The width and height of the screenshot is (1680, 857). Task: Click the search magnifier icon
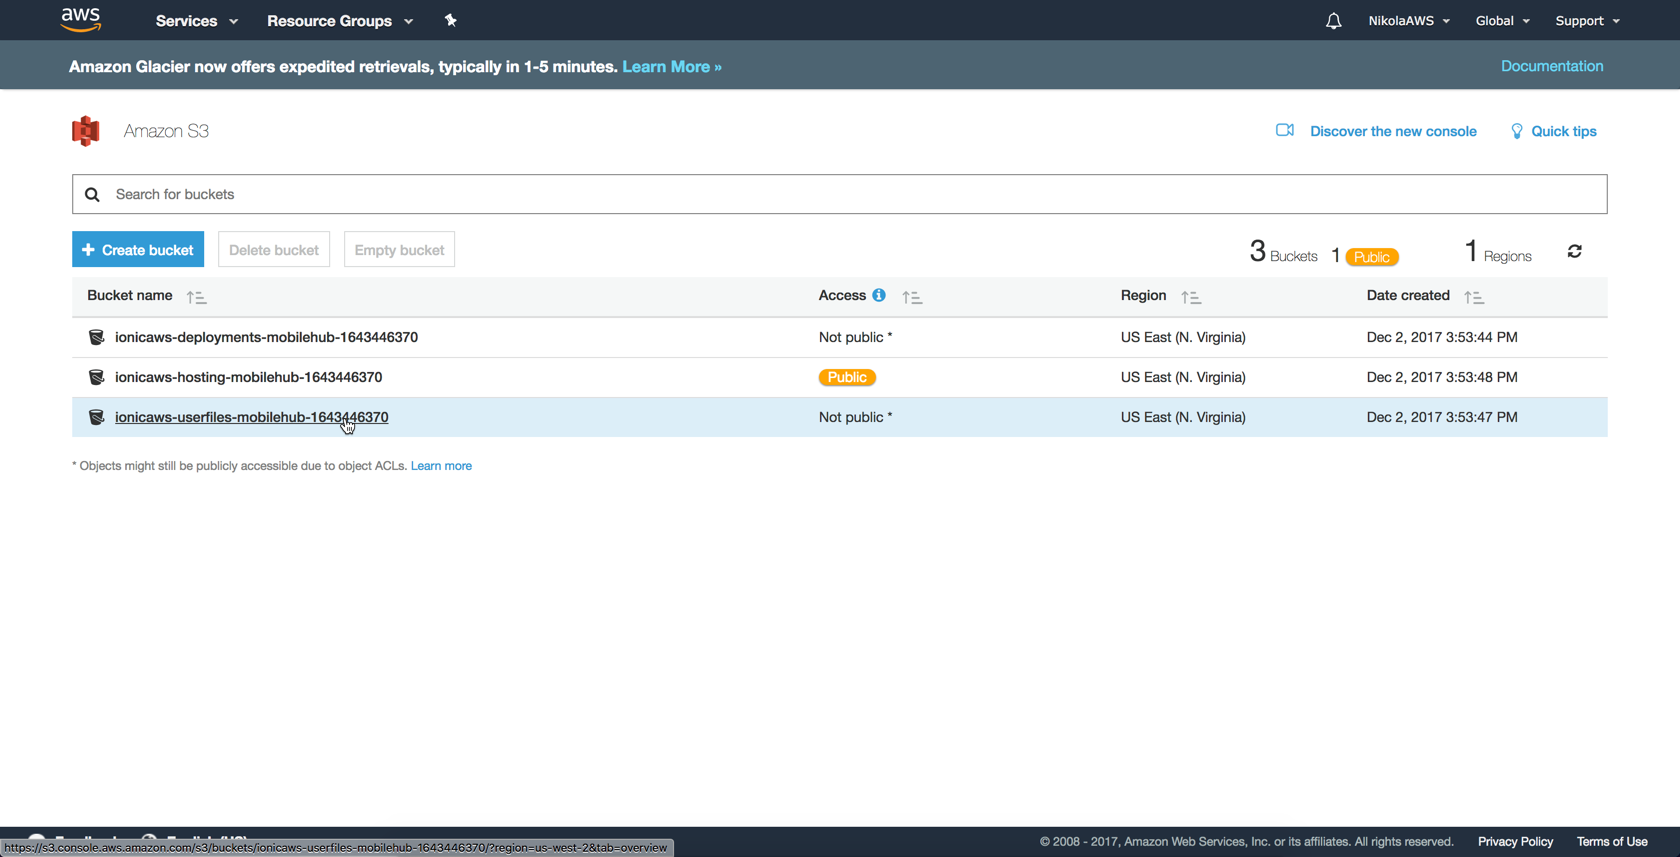pyautogui.click(x=92, y=194)
